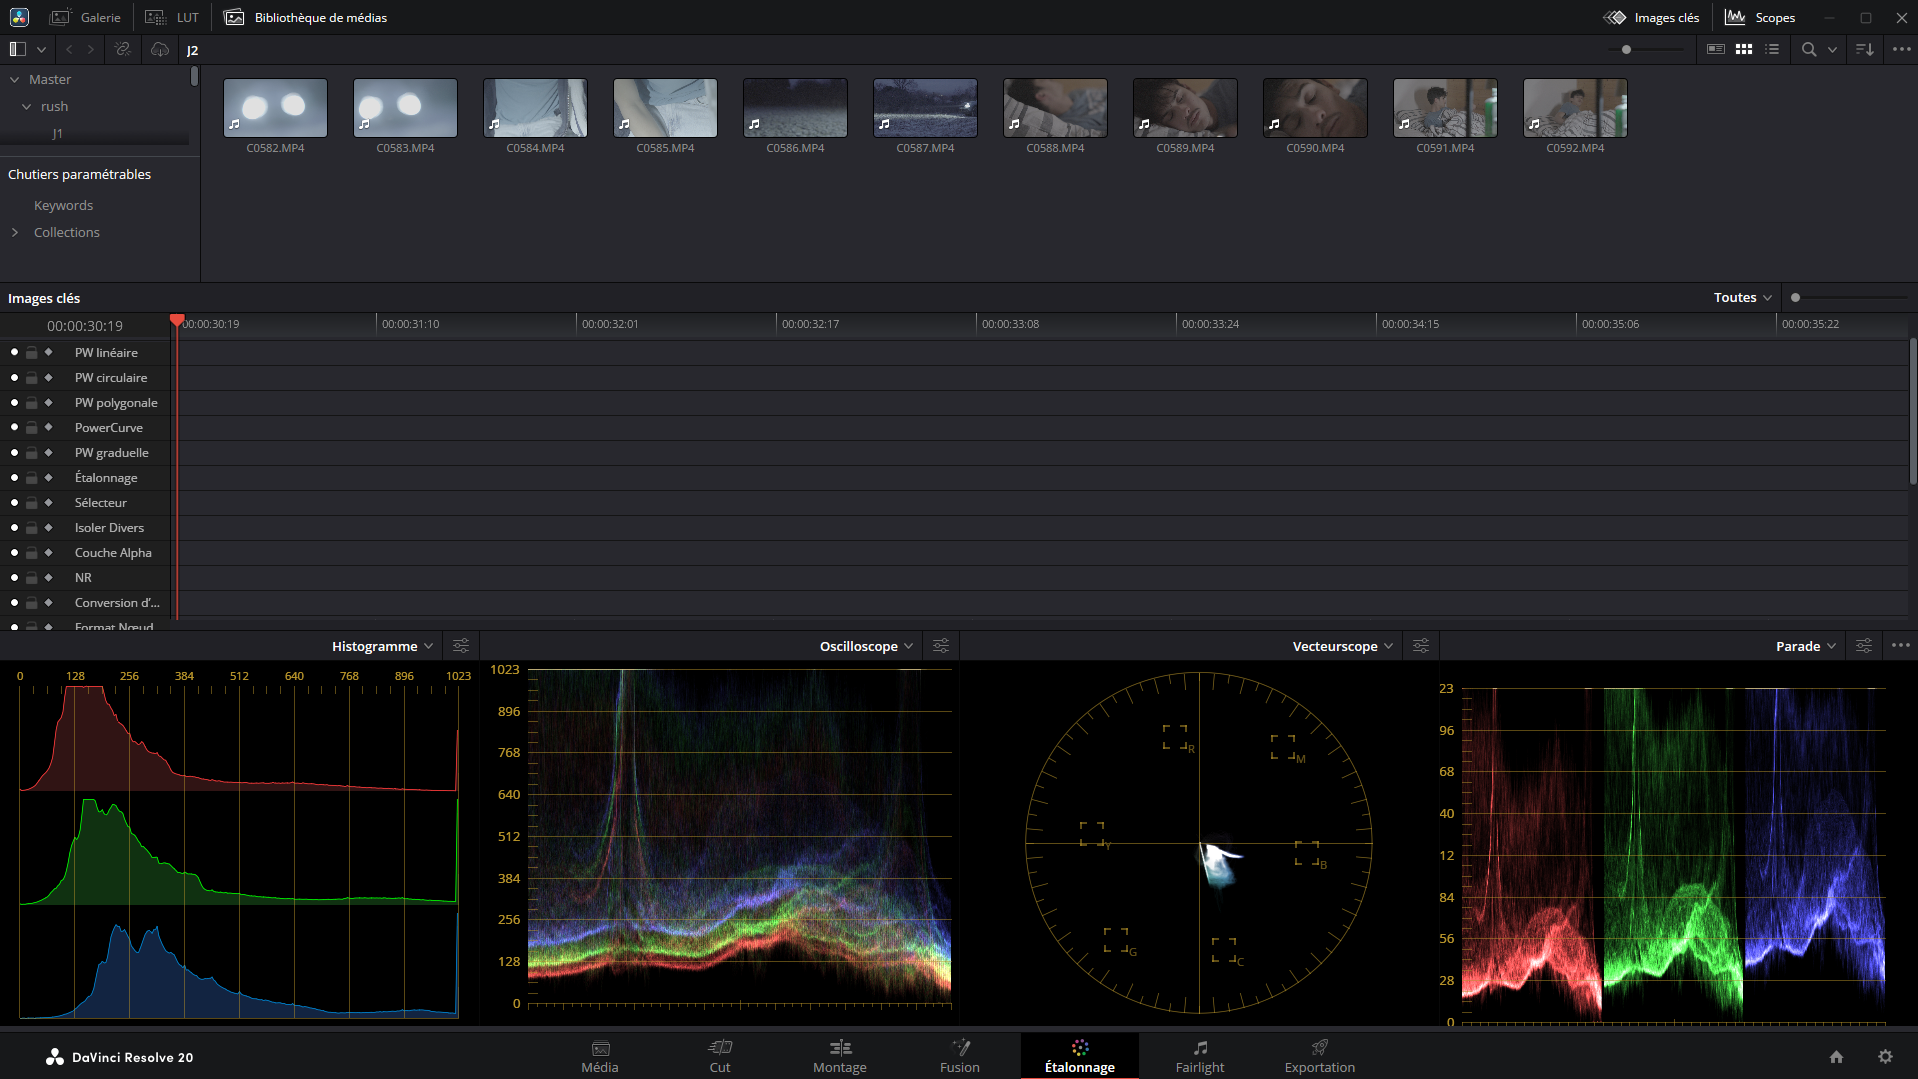Open project settings gear icon
Screen dimensions: 1918x1079
pos(1885,1057)
